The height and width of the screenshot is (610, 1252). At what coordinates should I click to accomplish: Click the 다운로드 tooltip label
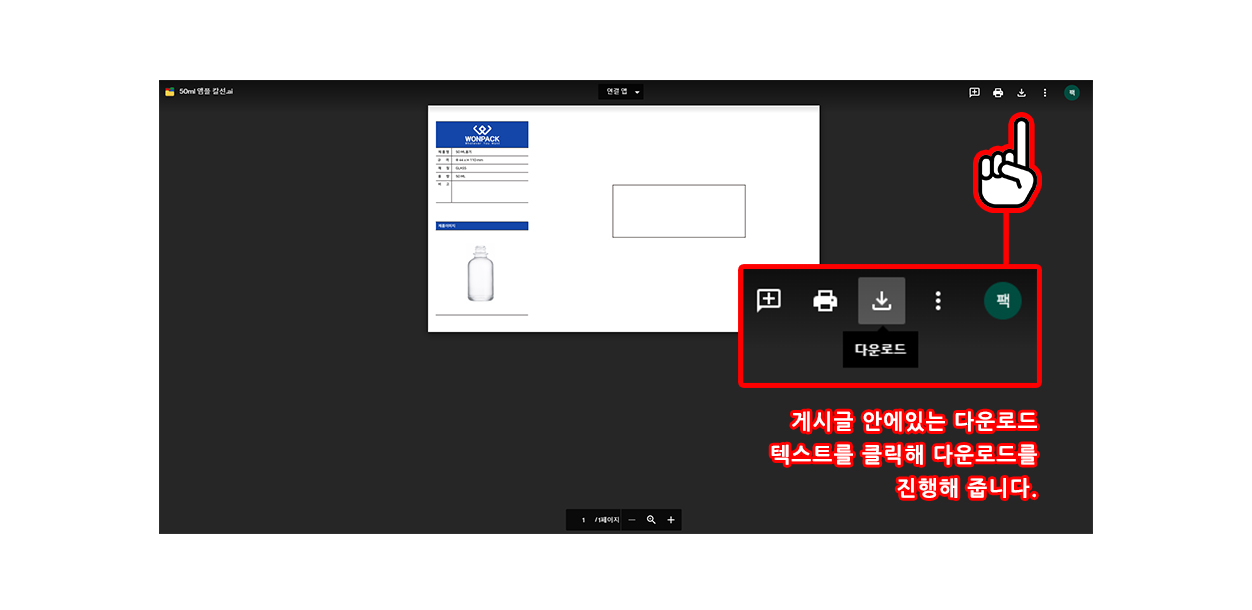point(880,350)
